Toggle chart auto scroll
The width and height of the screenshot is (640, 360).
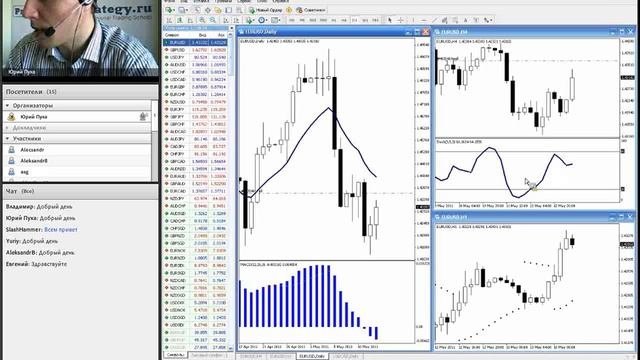tap(226, 20)
